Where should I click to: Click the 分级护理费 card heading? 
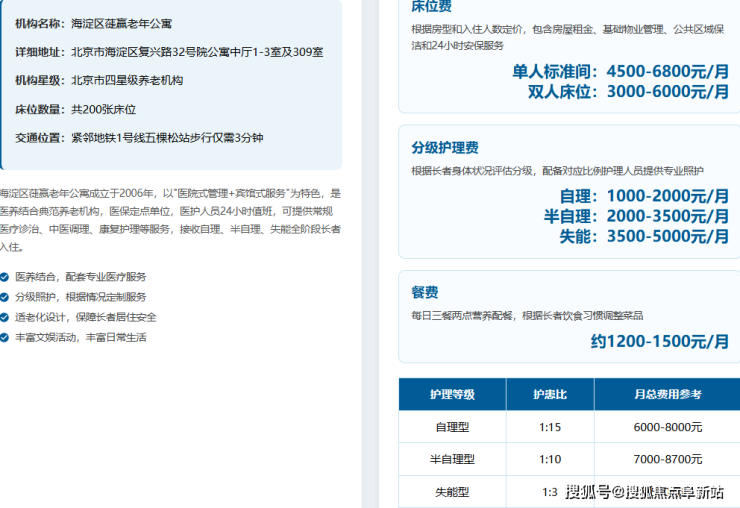click(445, 148)
